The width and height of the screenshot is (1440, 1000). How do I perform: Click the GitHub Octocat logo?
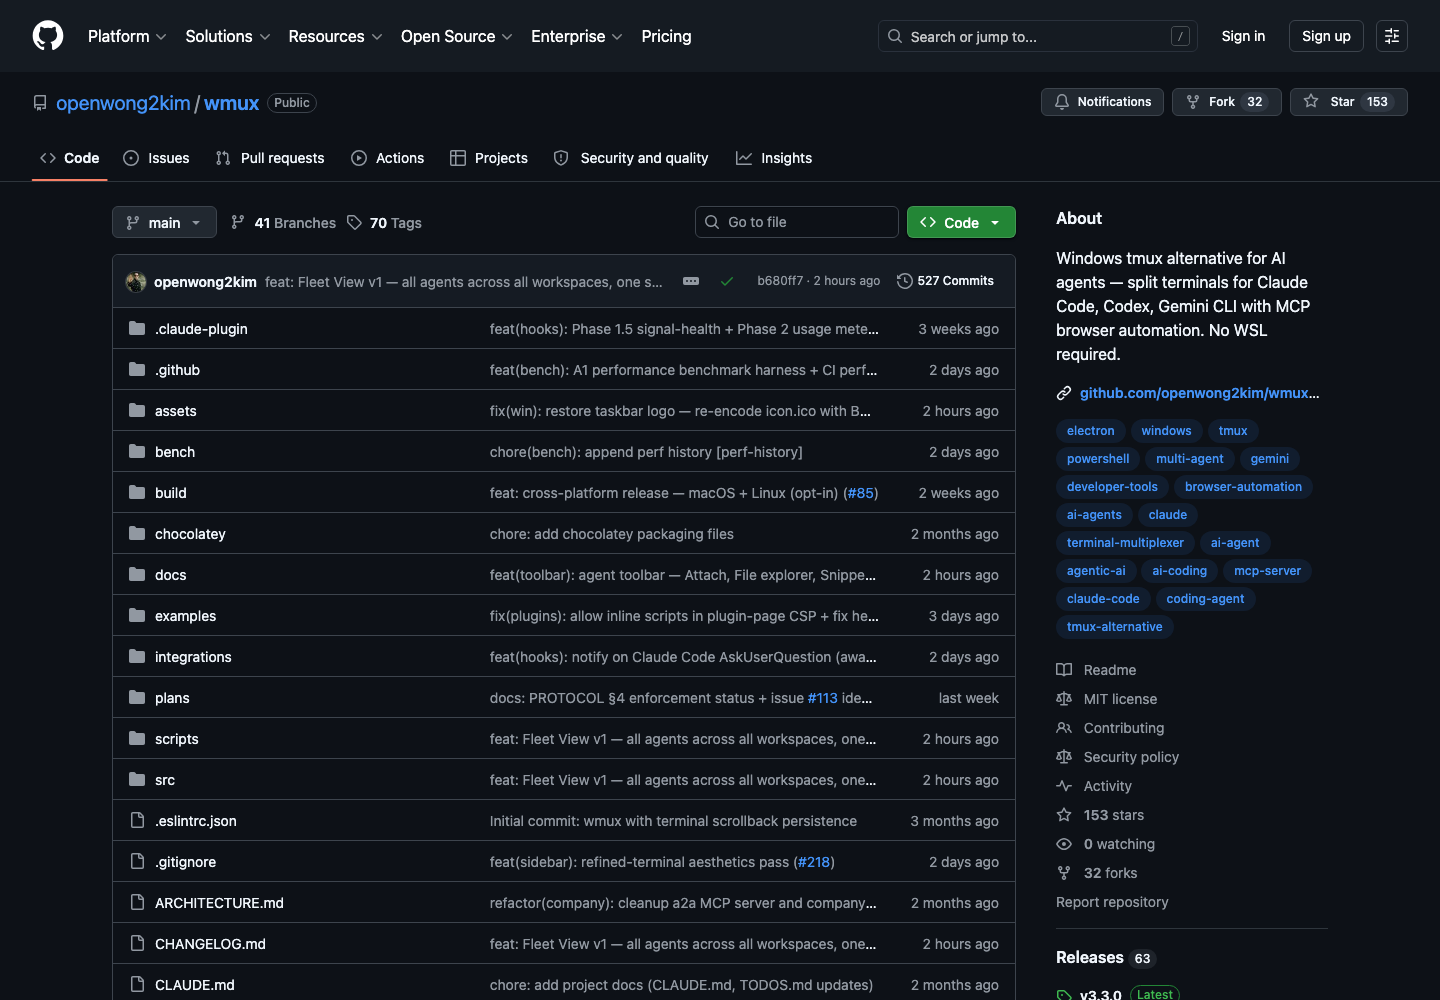point(48,36)
